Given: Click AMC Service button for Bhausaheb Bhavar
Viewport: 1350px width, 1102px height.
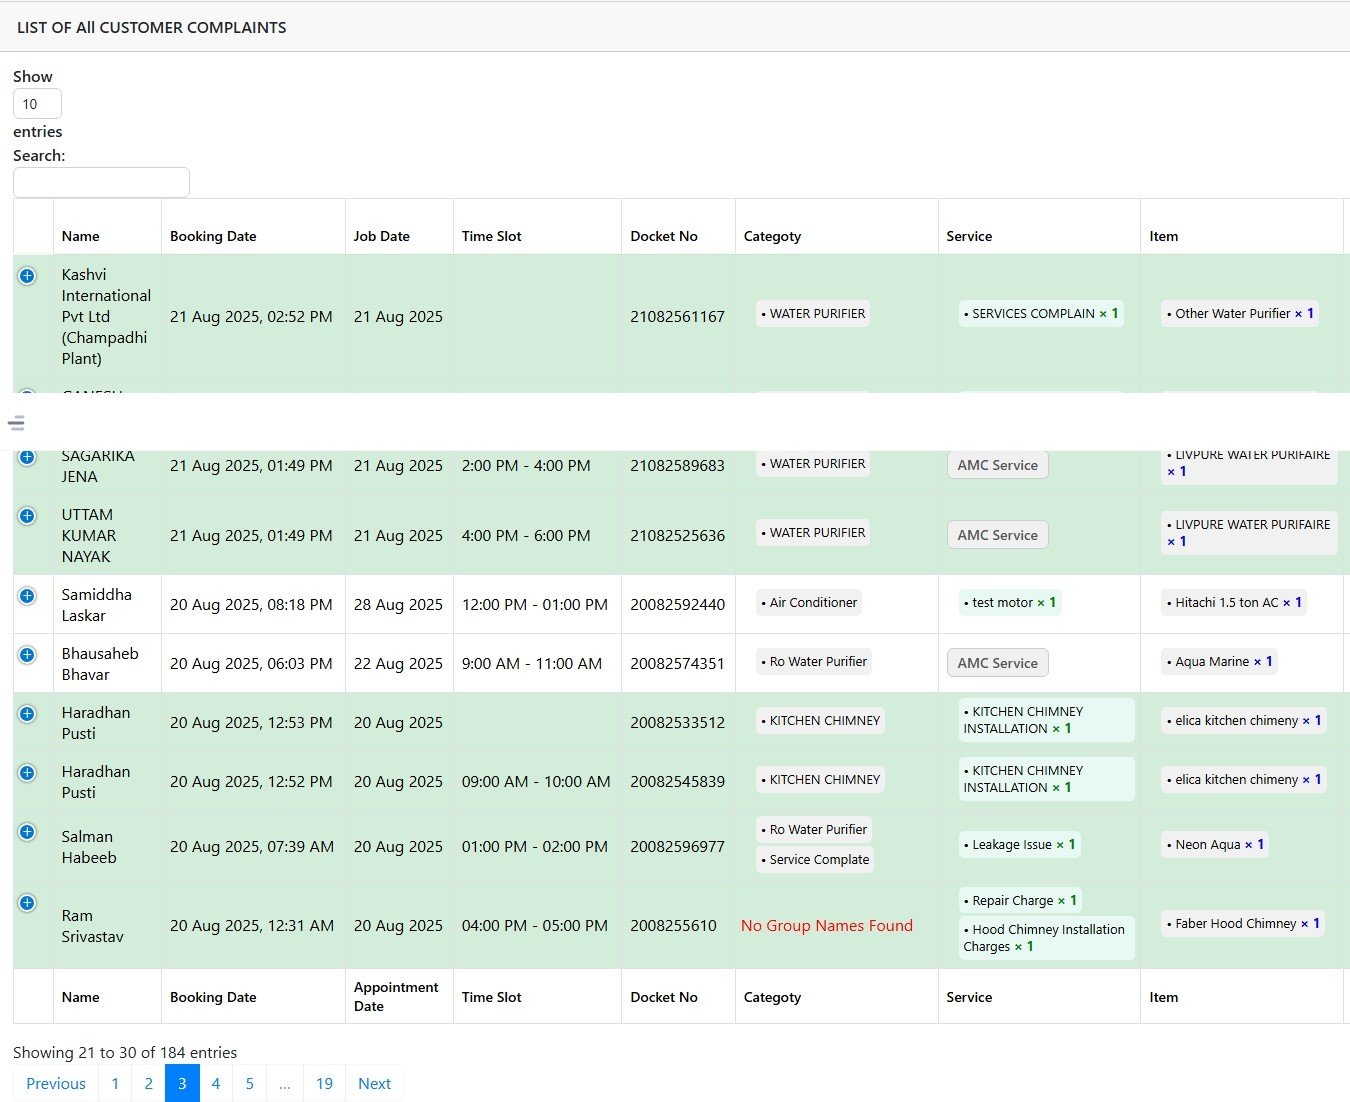Looking at the screenshot, I should [x=997, y=663].
